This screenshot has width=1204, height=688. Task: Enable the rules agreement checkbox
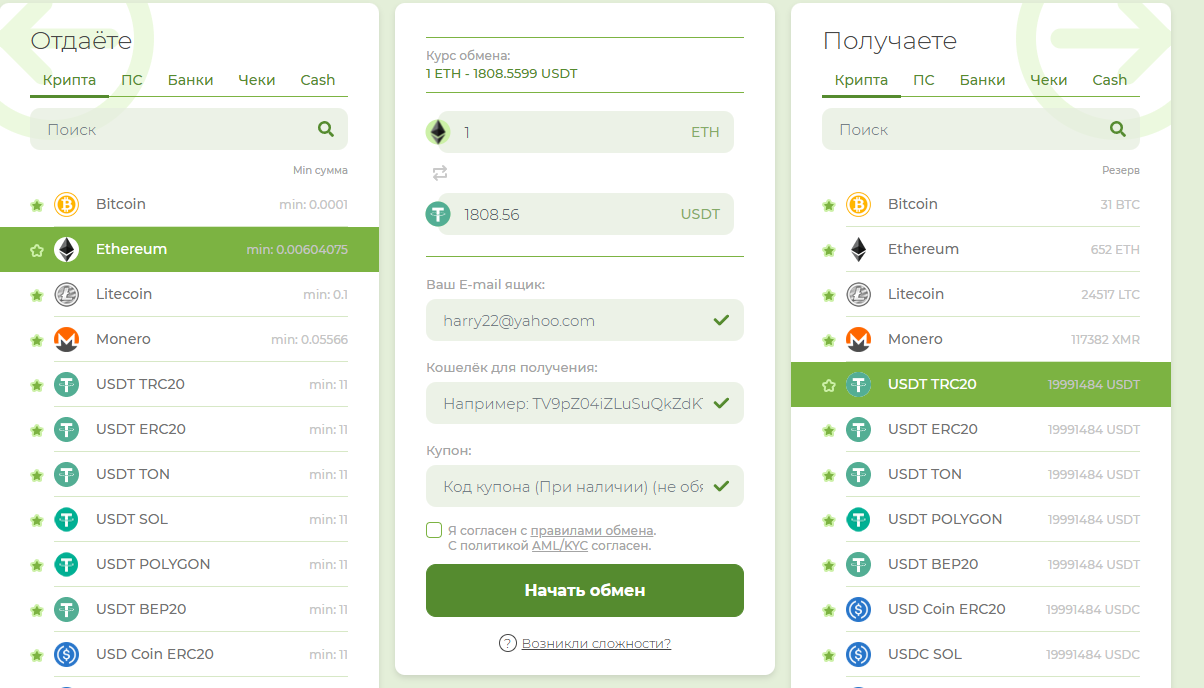[x=434, y=530]
